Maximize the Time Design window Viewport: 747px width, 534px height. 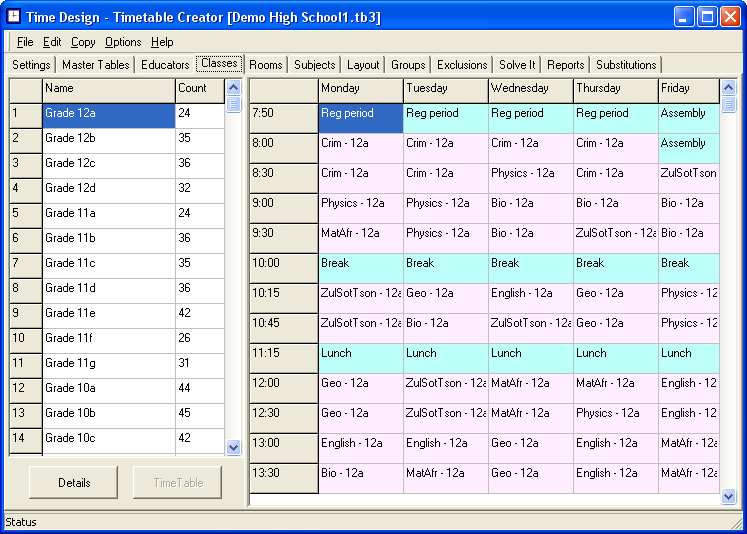coord(706,17)
